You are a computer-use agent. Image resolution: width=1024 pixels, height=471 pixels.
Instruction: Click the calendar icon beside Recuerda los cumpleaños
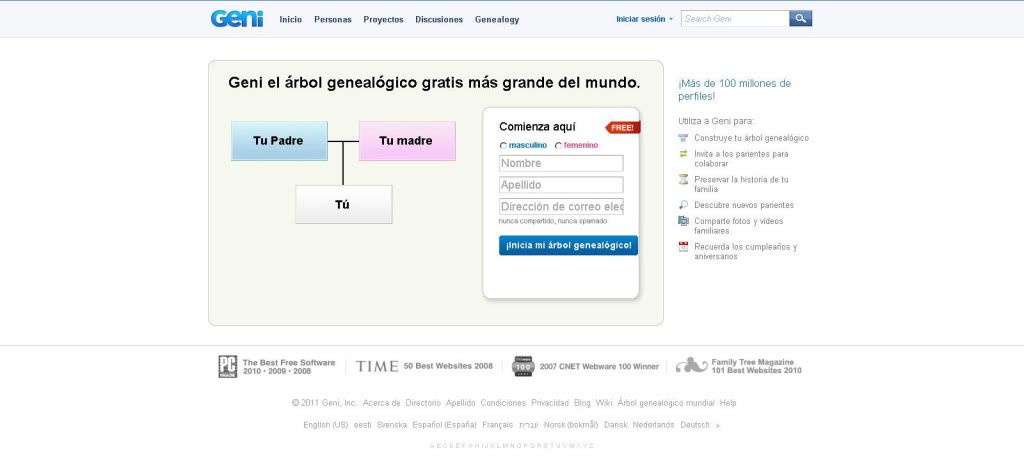[x=683, y=246]
